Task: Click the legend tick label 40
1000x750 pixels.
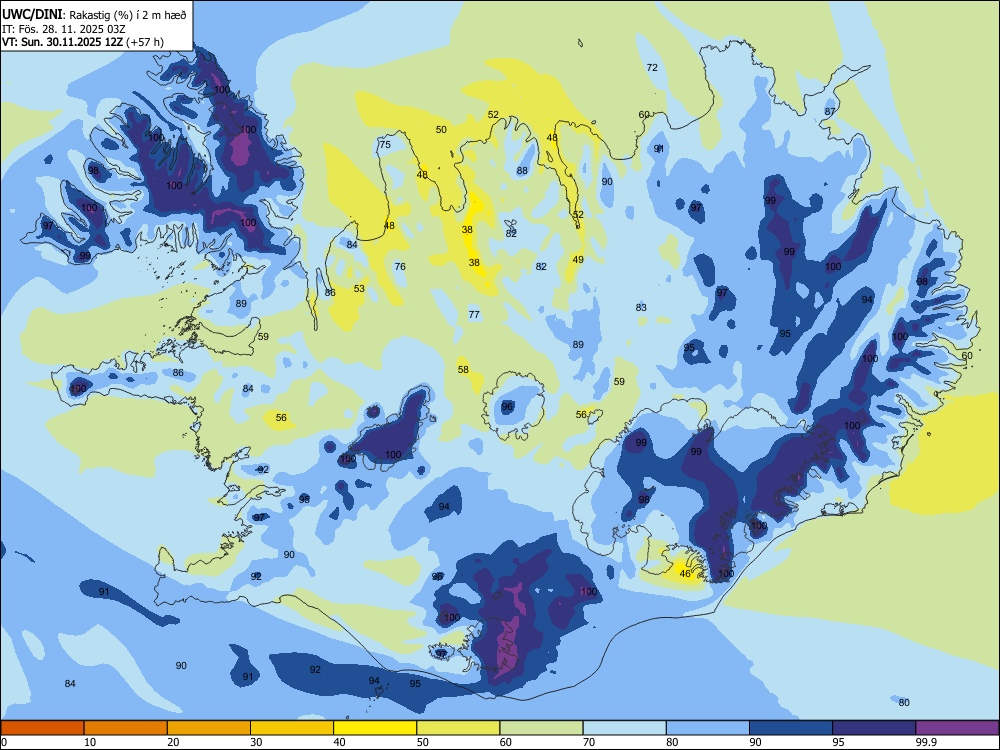Action: click(340, 742)
